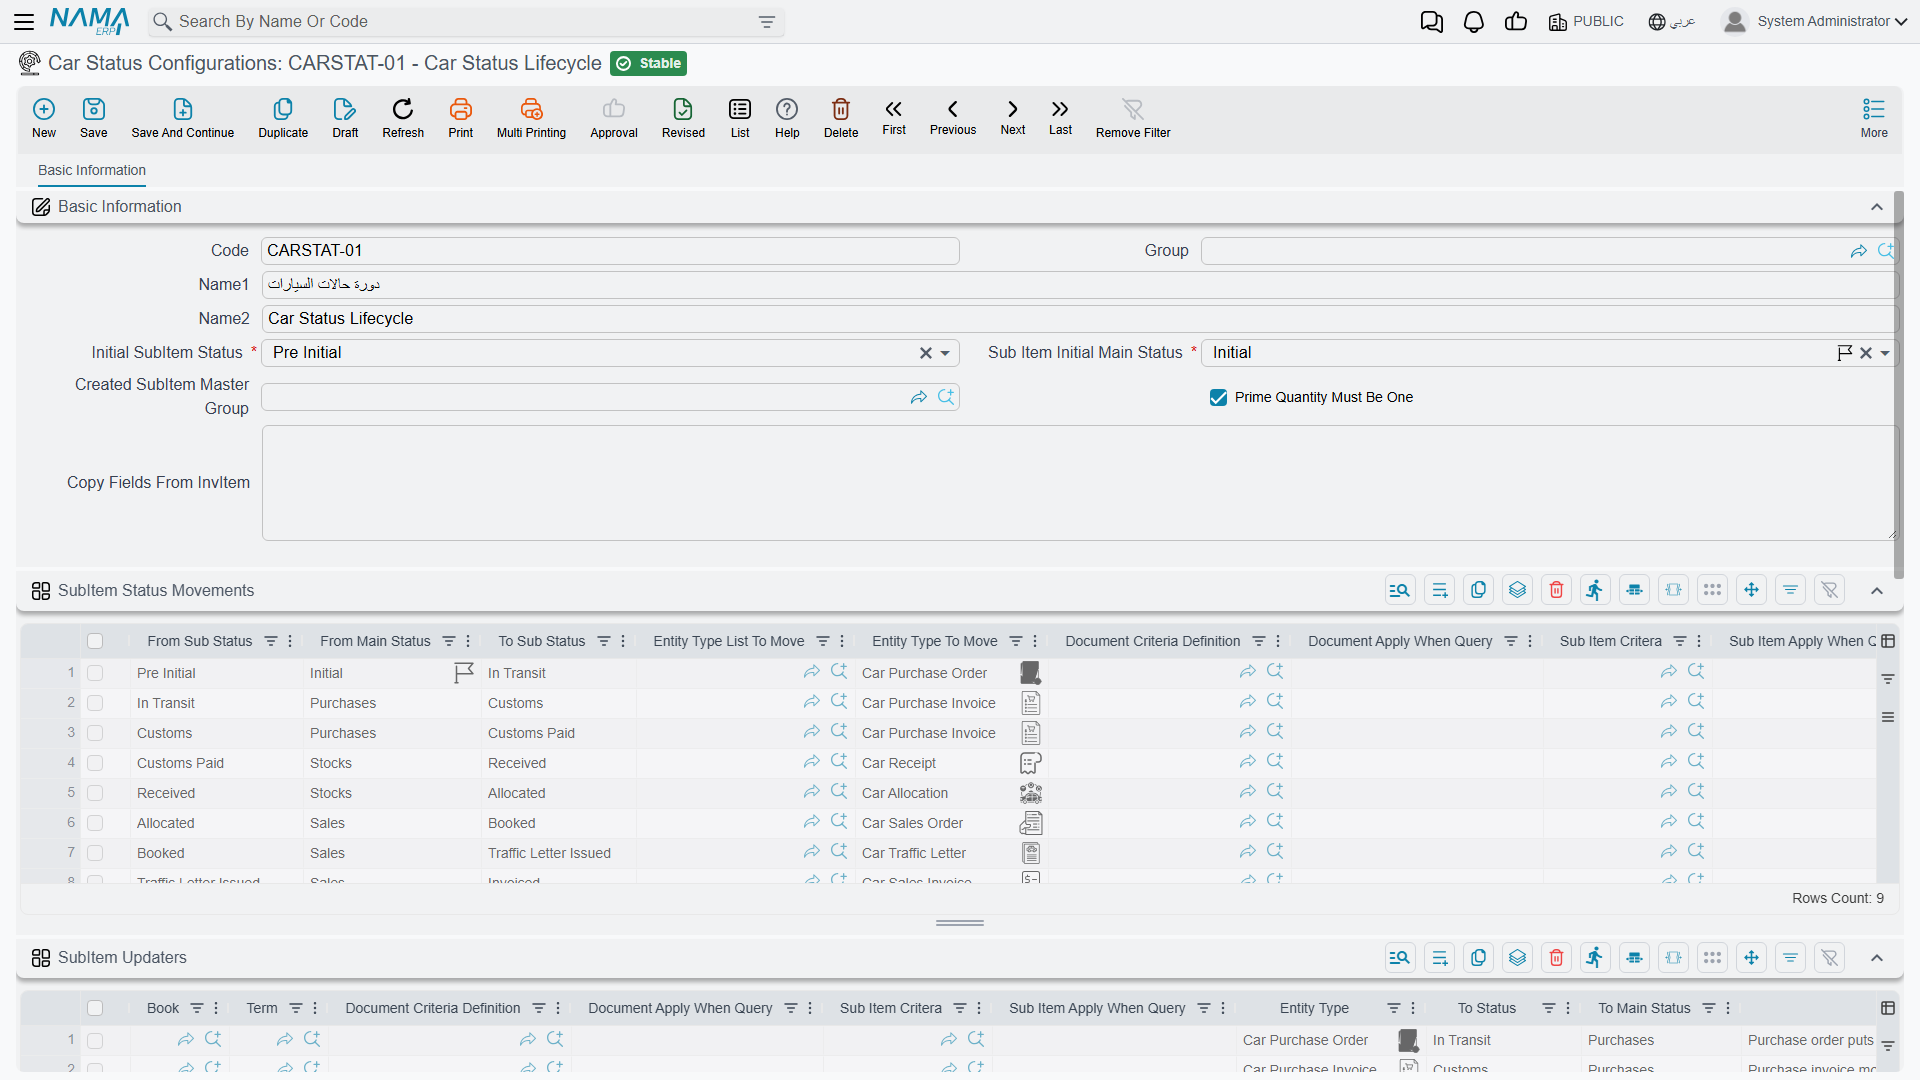This screenshot has width=1920, height=1080.
Task: Collapse the SubItem Status Movements section
Action: coord(1877,591)
